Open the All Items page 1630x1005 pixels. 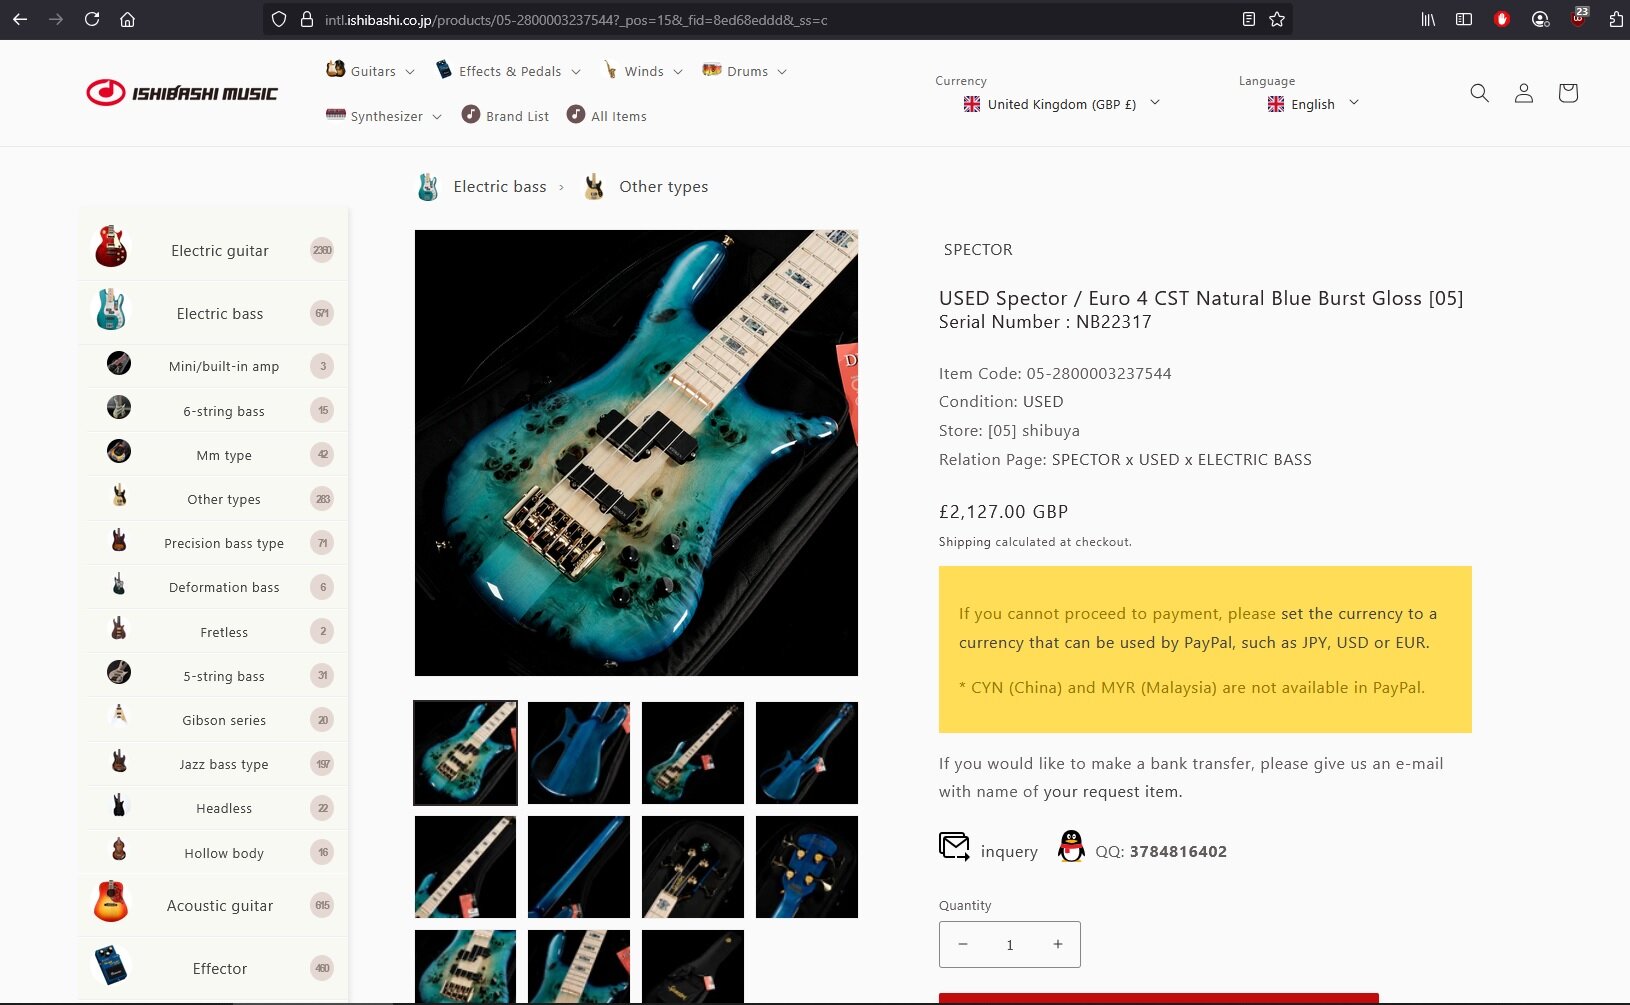pos(607,116)
